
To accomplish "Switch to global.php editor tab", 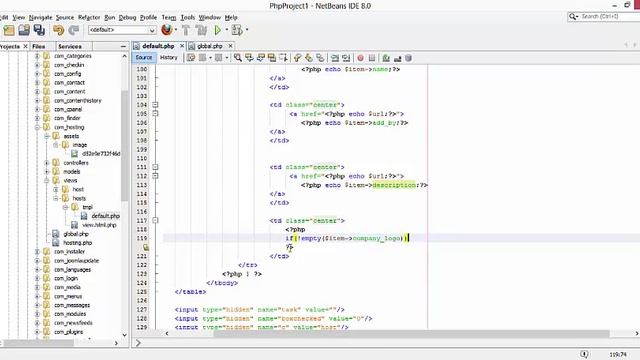I will (x=210, y=46).
